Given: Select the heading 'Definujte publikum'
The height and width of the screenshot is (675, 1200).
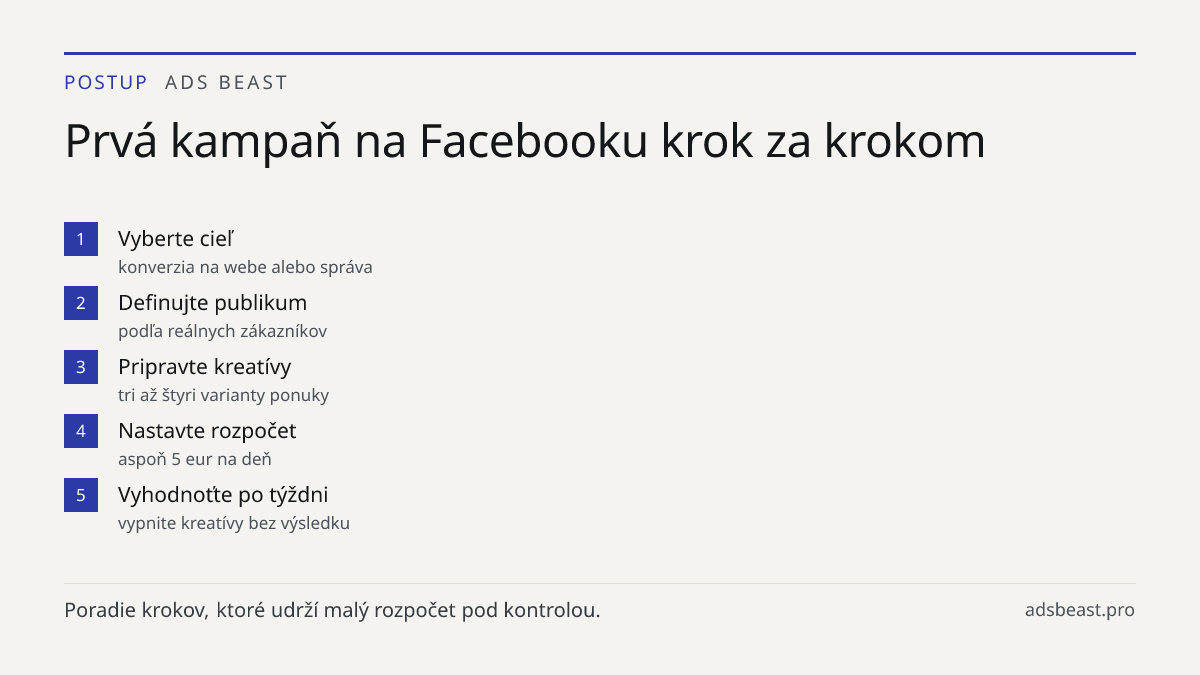Looking at the screenshot, I should (x=212, y=303).
